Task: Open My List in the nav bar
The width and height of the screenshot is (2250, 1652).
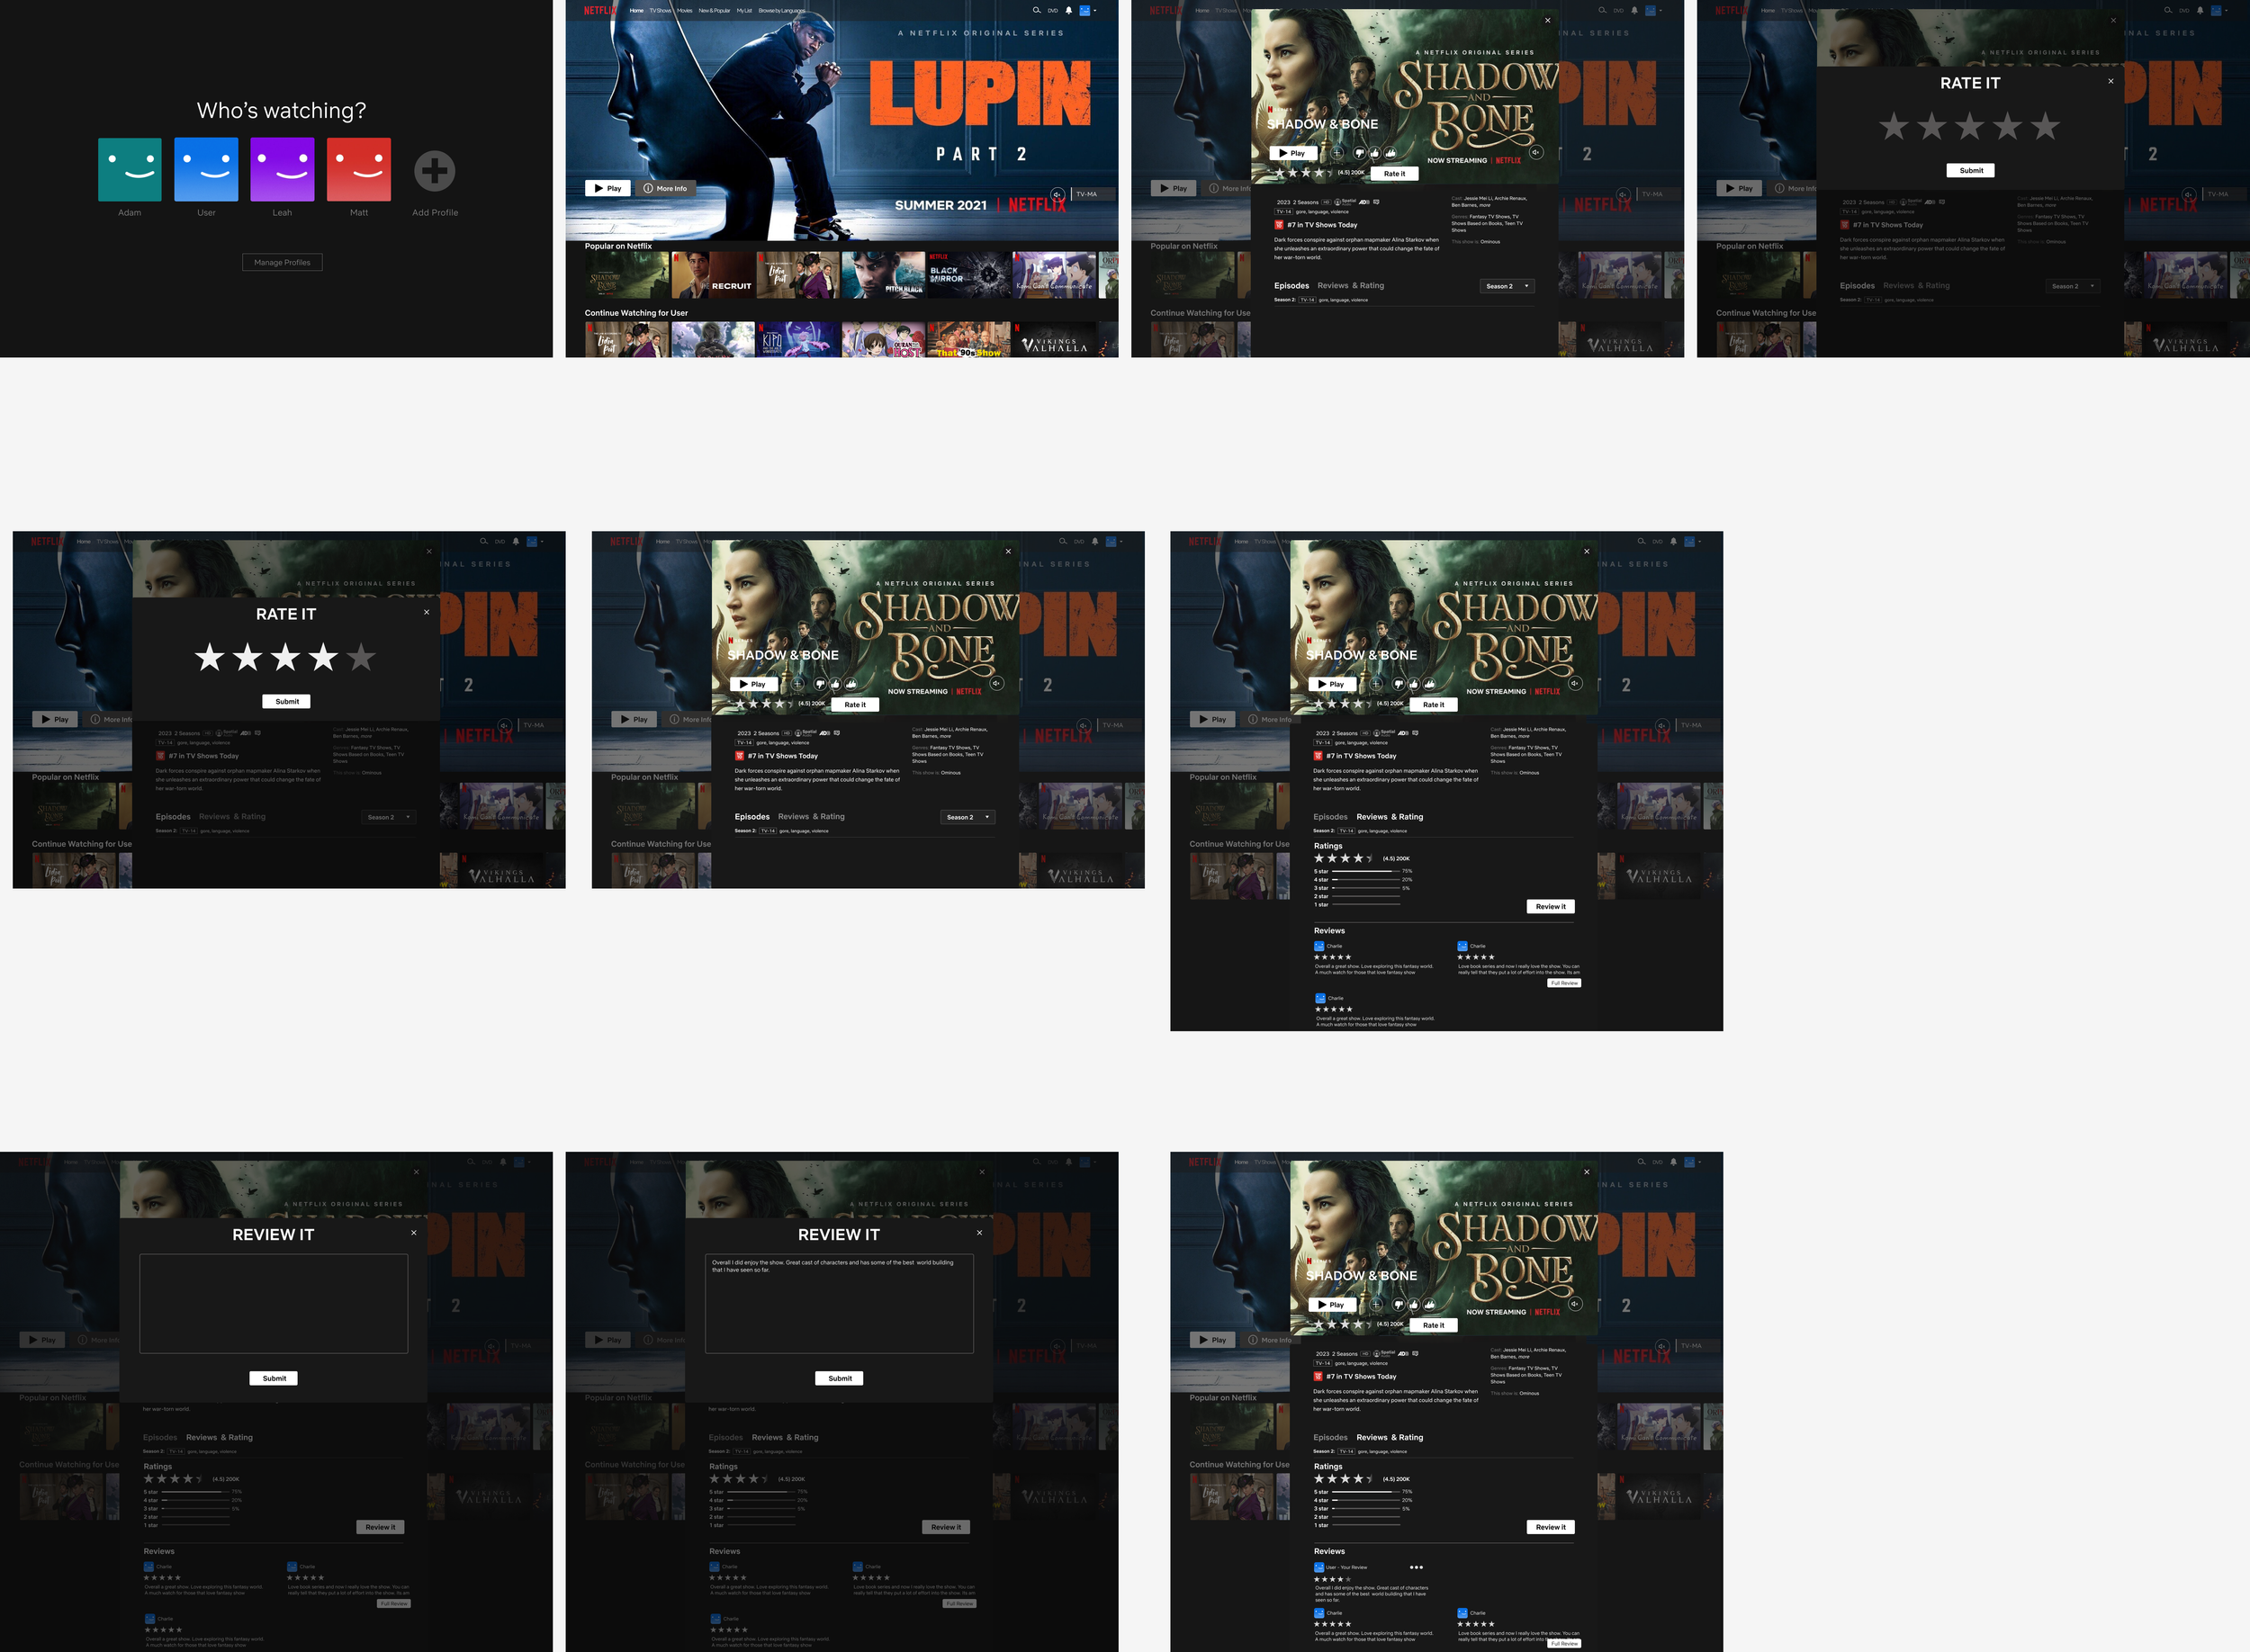Action: (744, 10)
